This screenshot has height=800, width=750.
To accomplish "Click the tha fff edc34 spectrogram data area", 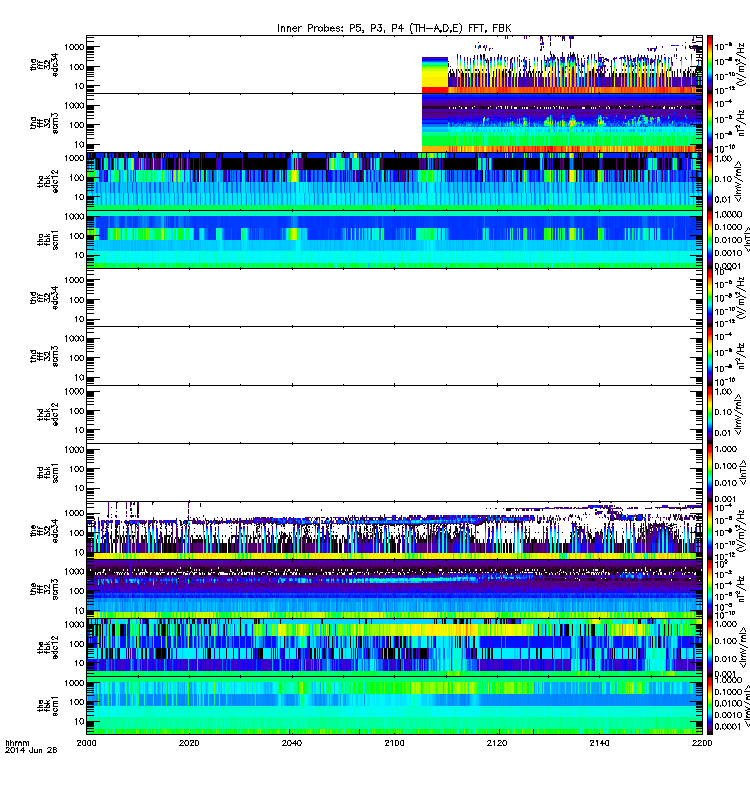I will point(562,65).
